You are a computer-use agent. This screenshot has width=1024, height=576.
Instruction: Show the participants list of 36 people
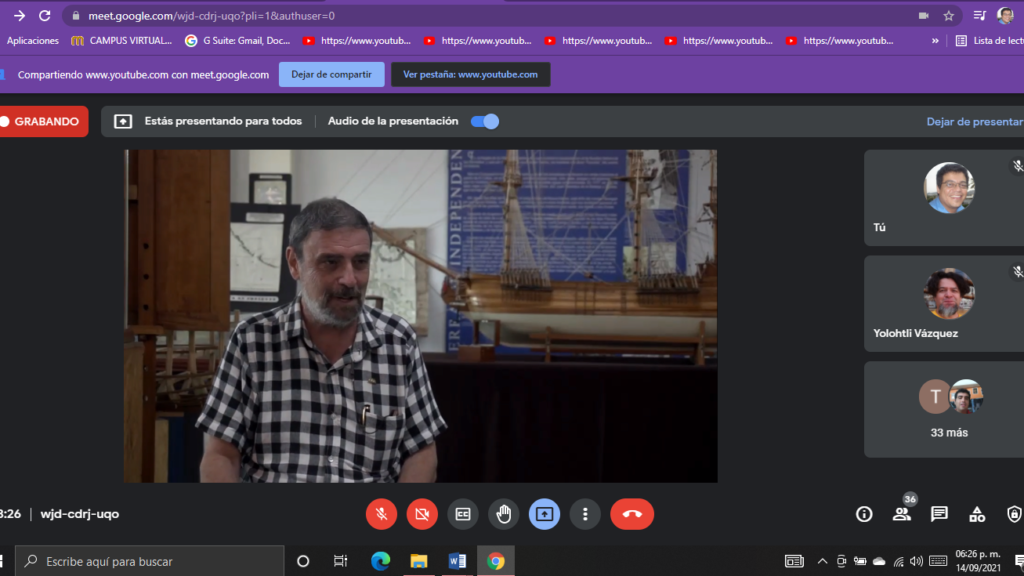click(902, 514)
